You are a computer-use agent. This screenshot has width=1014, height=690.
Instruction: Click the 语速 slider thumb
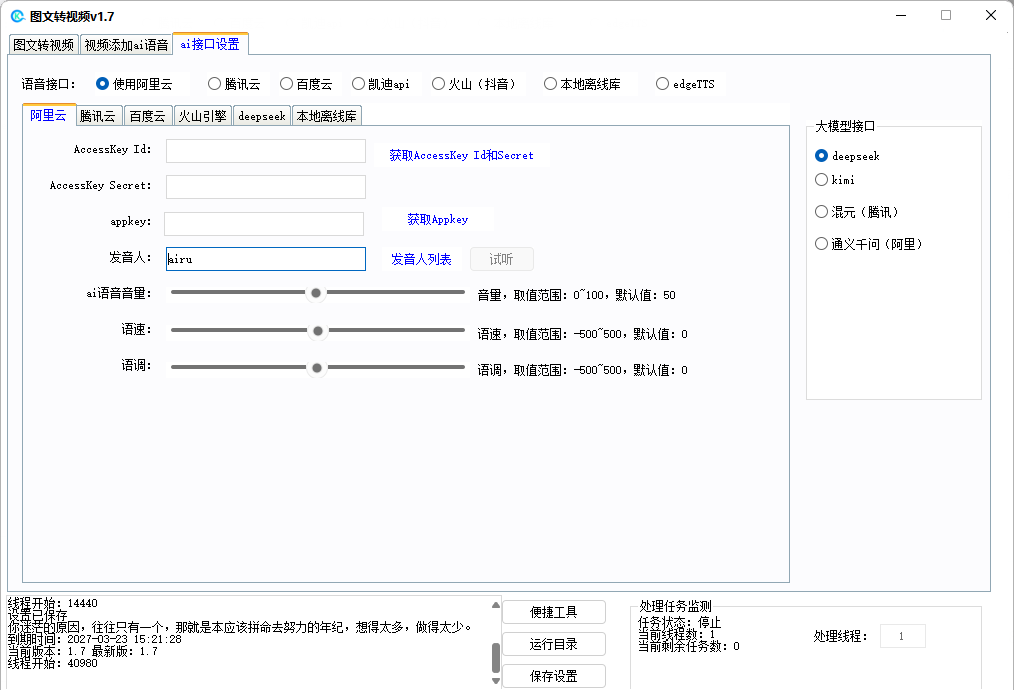[318, 331]
